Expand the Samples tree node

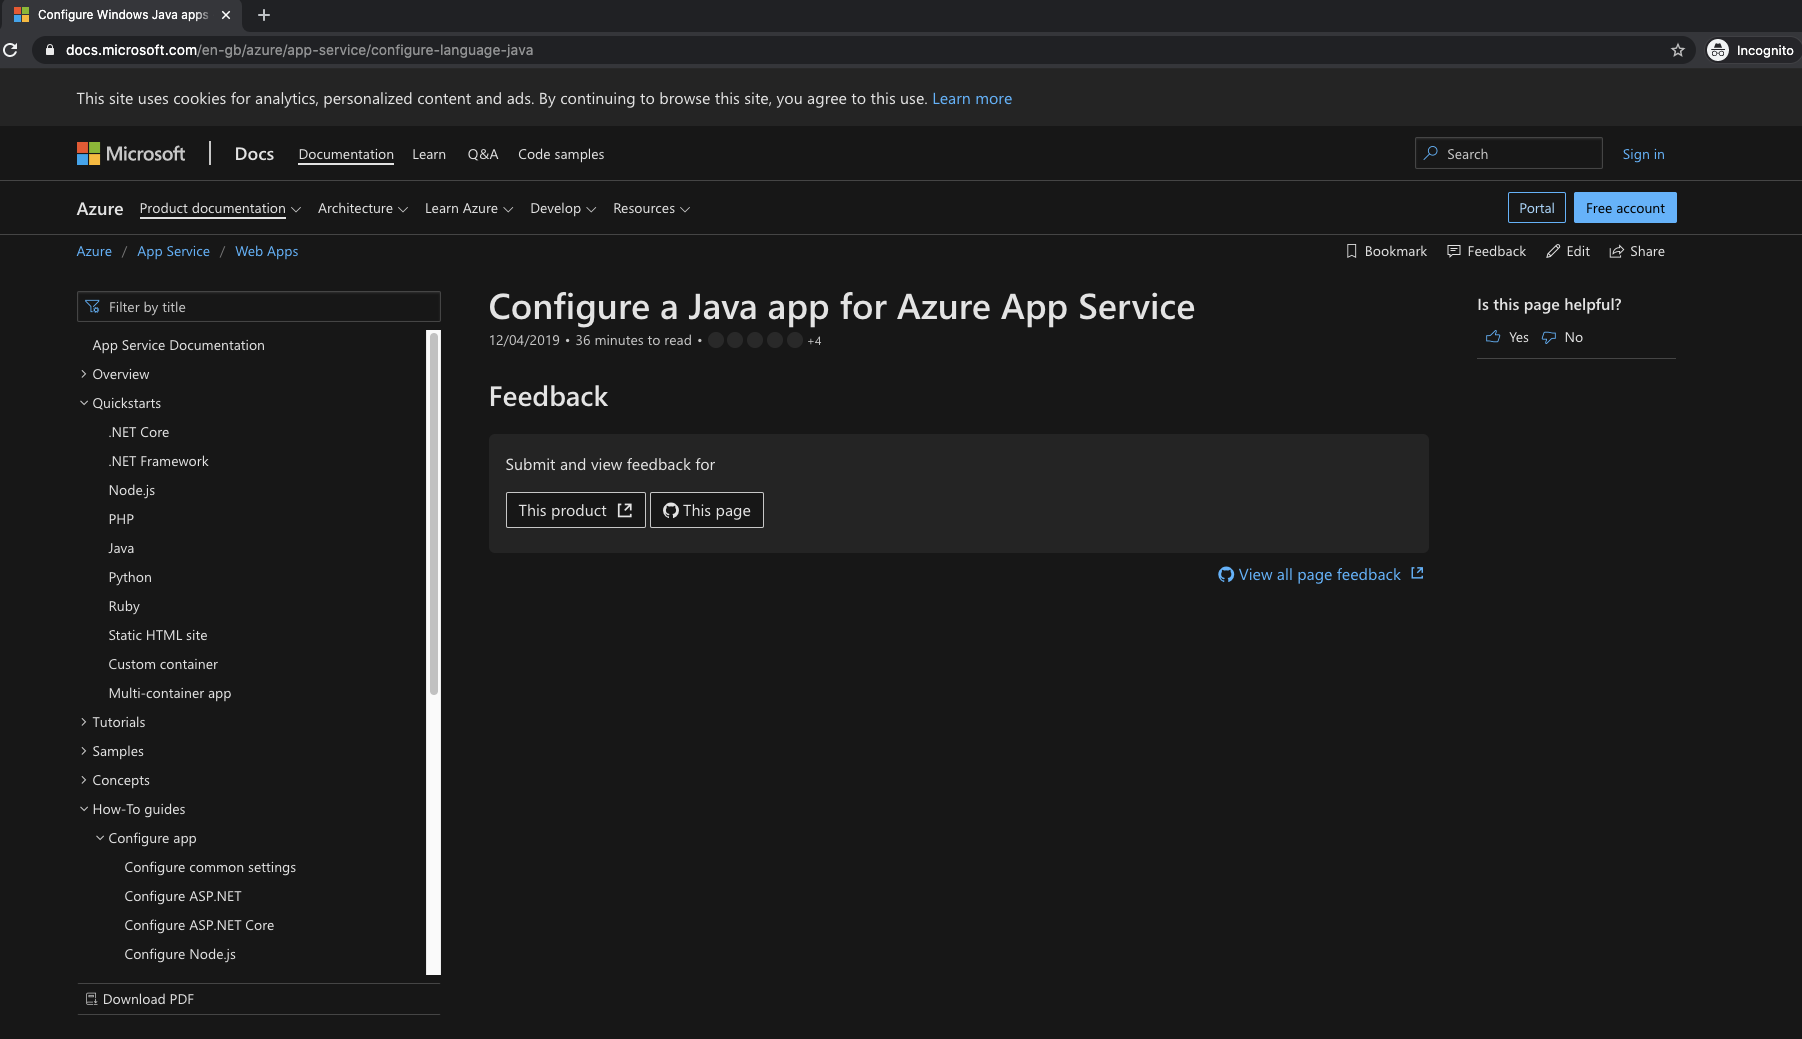(x=84, y=751)
